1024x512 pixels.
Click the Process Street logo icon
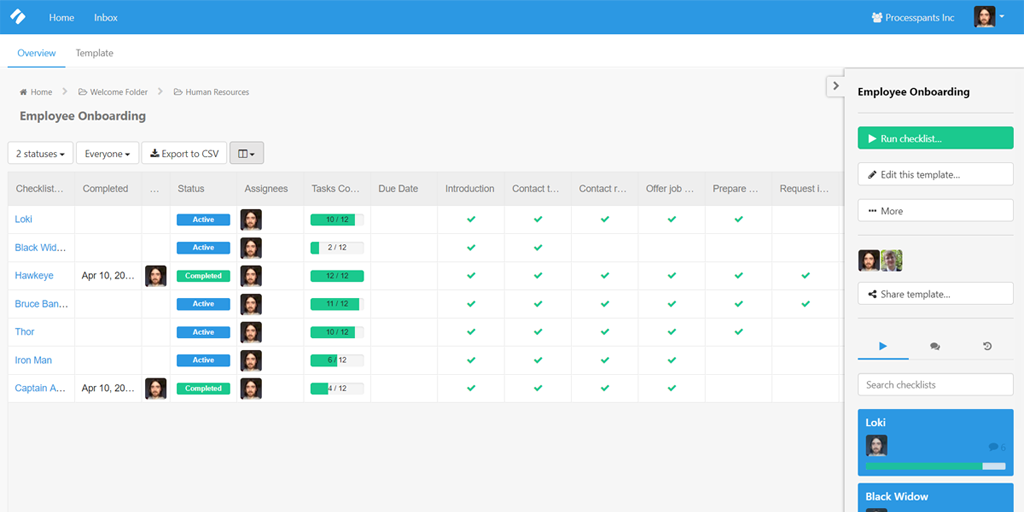pyautogui.click(x=18, y=16)
